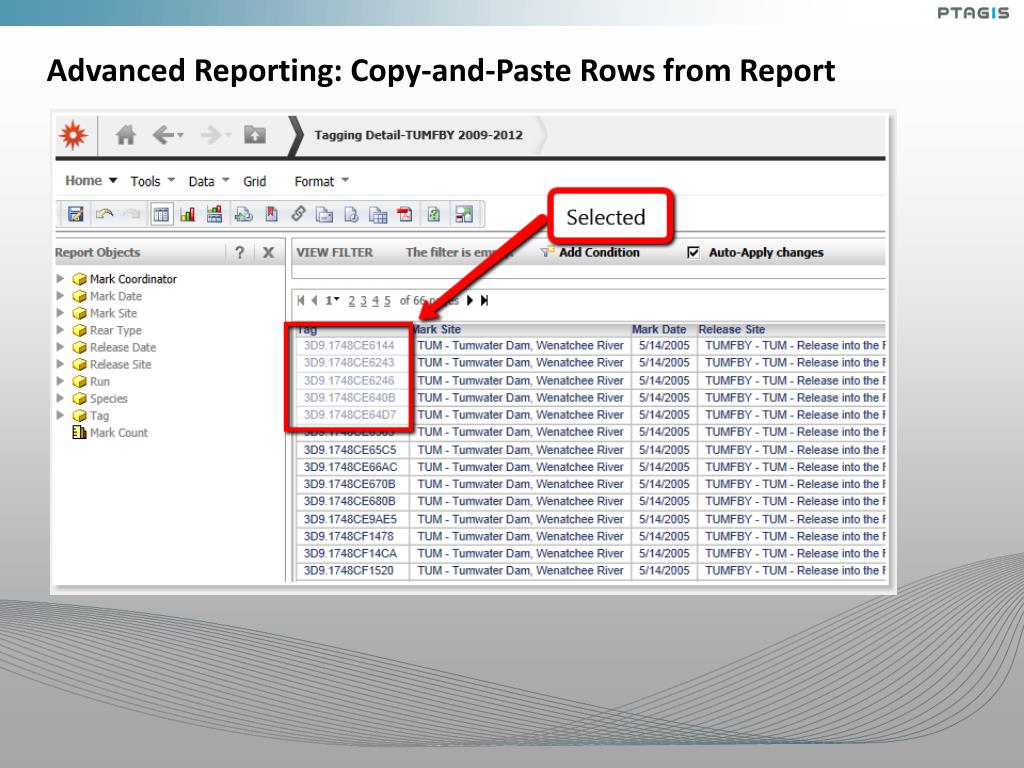Go to the Home page icon

125,135
